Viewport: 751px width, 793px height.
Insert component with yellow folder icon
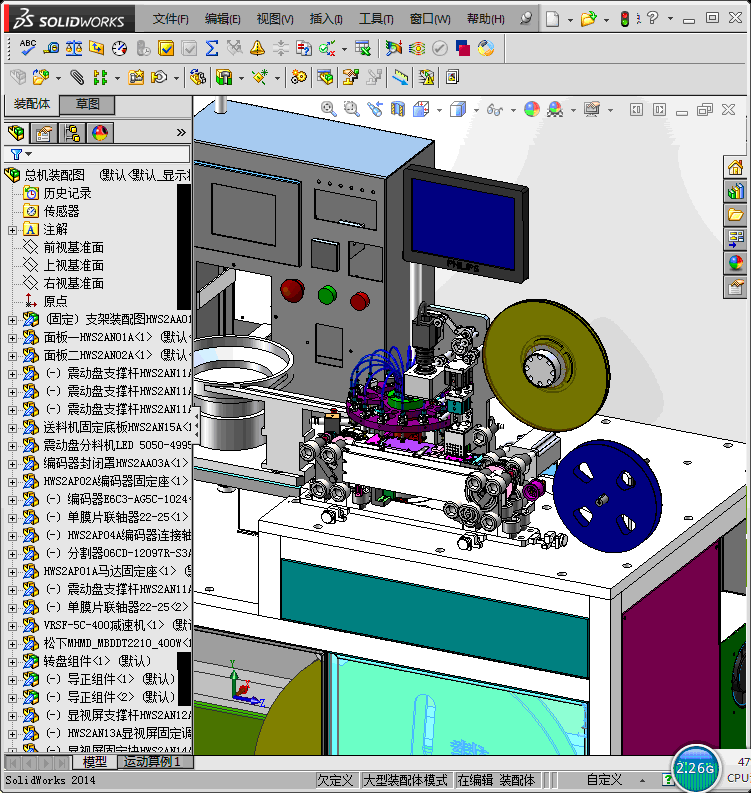pyautogui.click(x=41, y=77)
